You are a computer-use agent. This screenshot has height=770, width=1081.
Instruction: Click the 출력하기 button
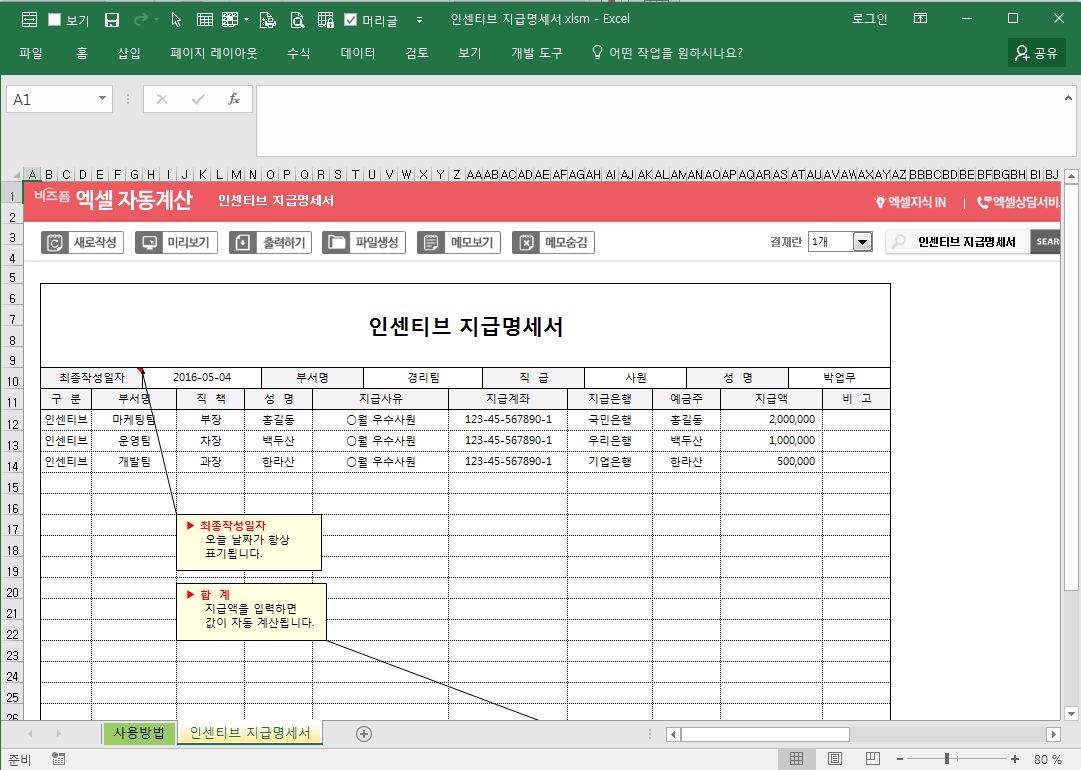[x=270, y=242]
